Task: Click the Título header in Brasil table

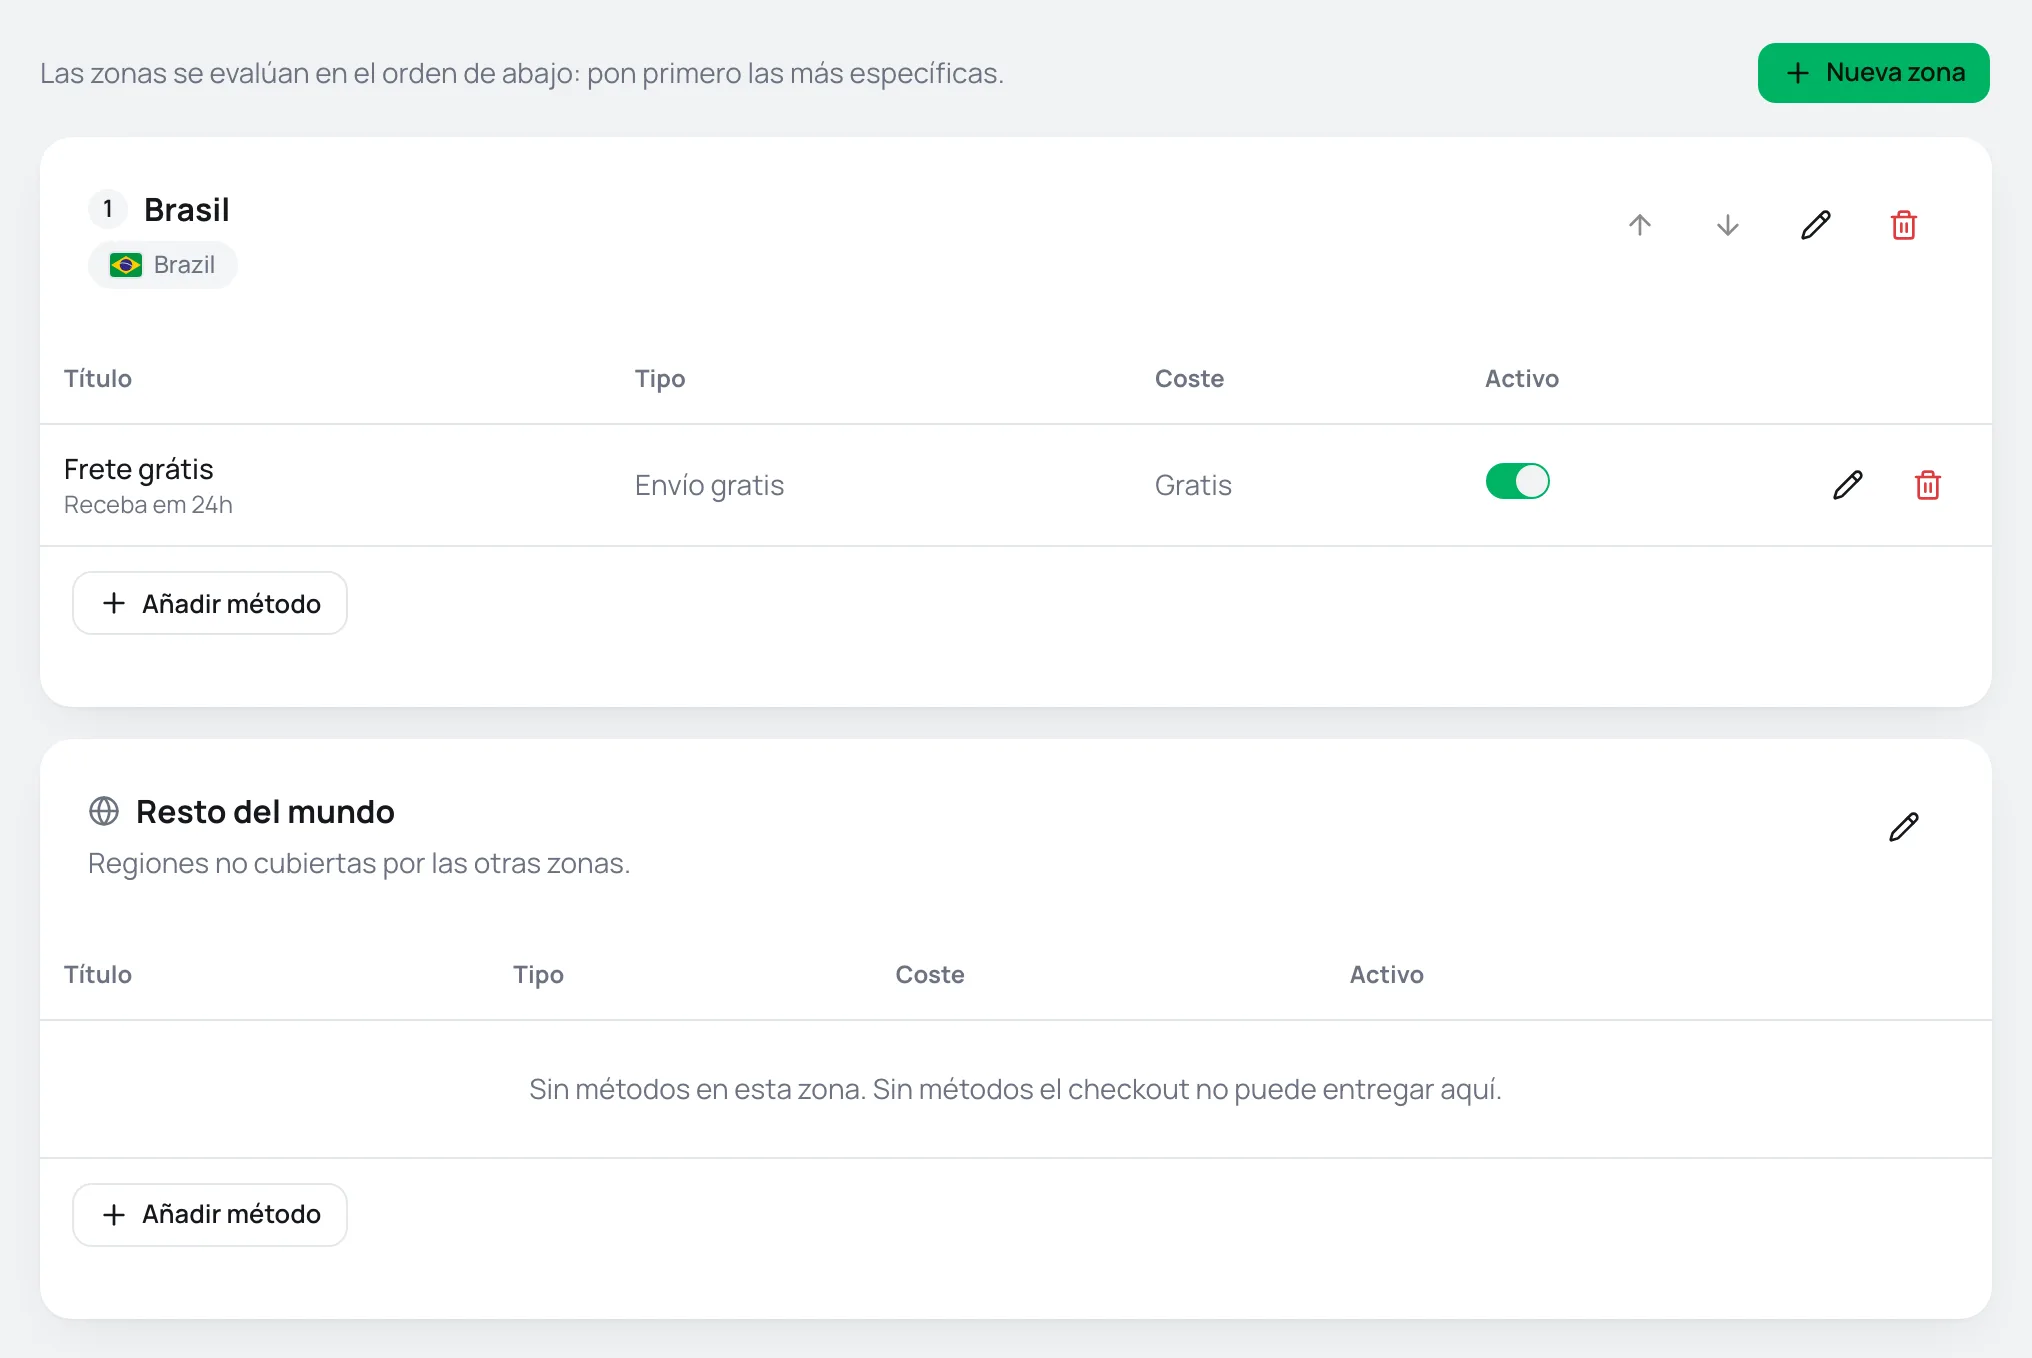Action: point(98,378)
